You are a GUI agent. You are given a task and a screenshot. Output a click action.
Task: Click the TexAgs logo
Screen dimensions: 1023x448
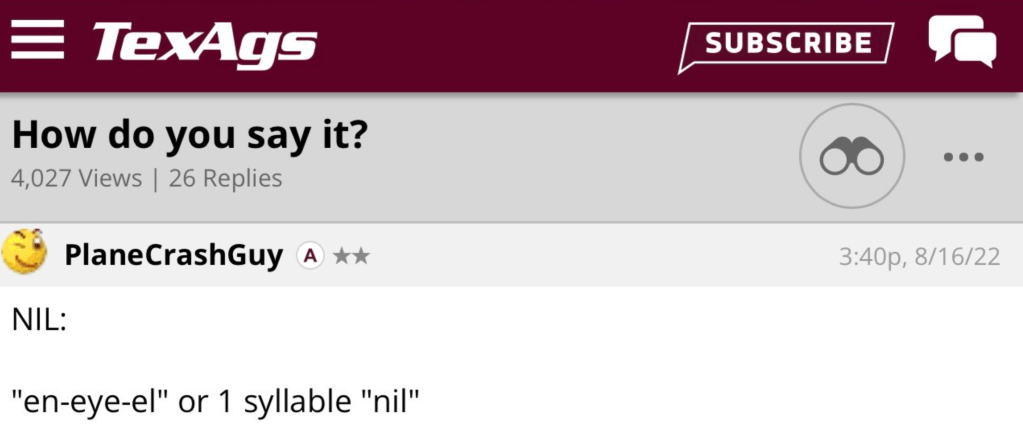pos(204,43)
